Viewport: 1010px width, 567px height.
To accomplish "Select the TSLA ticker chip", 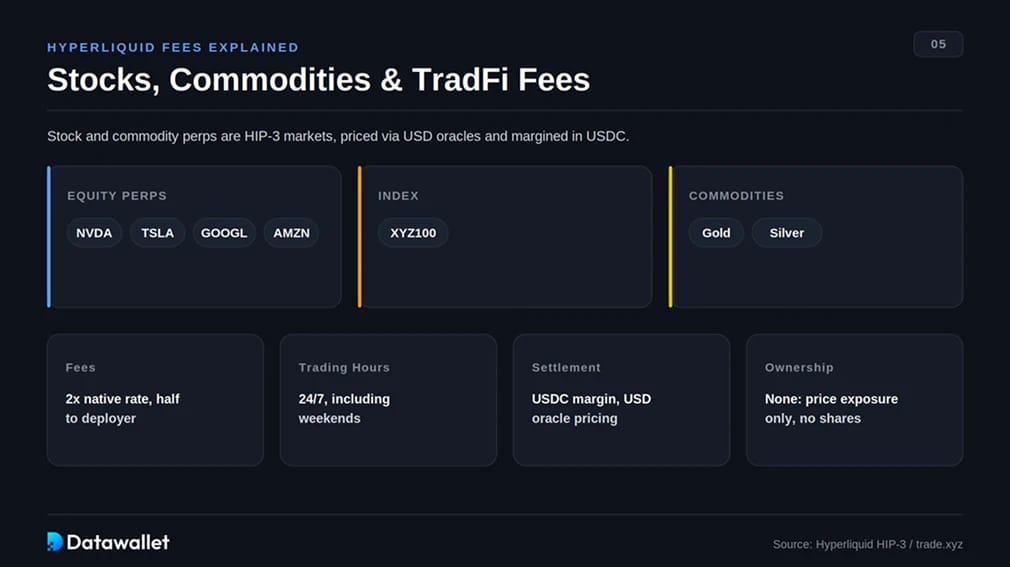I will [157, 233].
